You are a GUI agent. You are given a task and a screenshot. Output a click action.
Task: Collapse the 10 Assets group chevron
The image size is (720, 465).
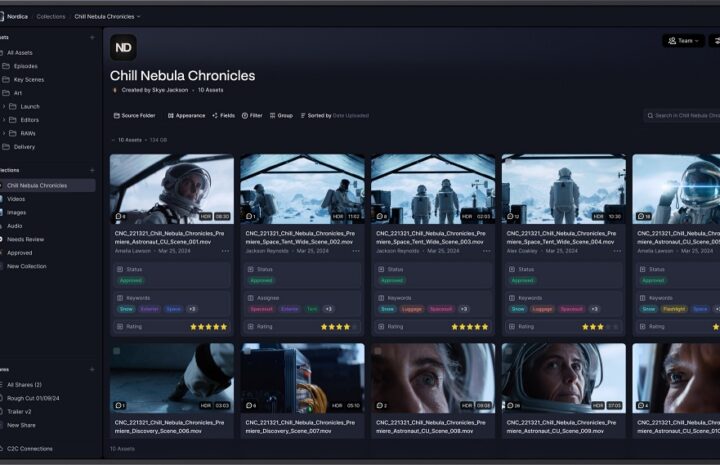113,140
